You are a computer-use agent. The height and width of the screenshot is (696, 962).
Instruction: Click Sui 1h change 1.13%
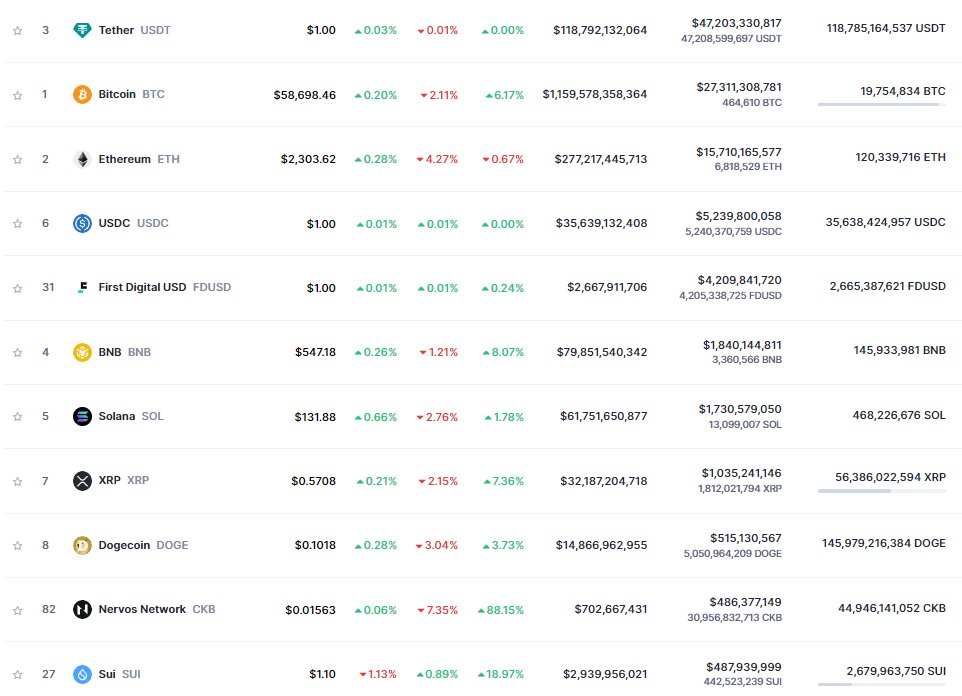coord(378,675)
